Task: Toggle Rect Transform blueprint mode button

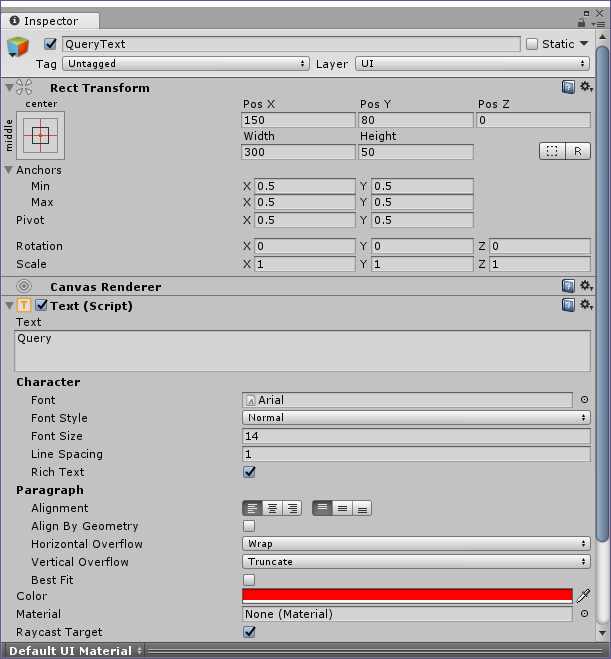Action: pos(552,151)
